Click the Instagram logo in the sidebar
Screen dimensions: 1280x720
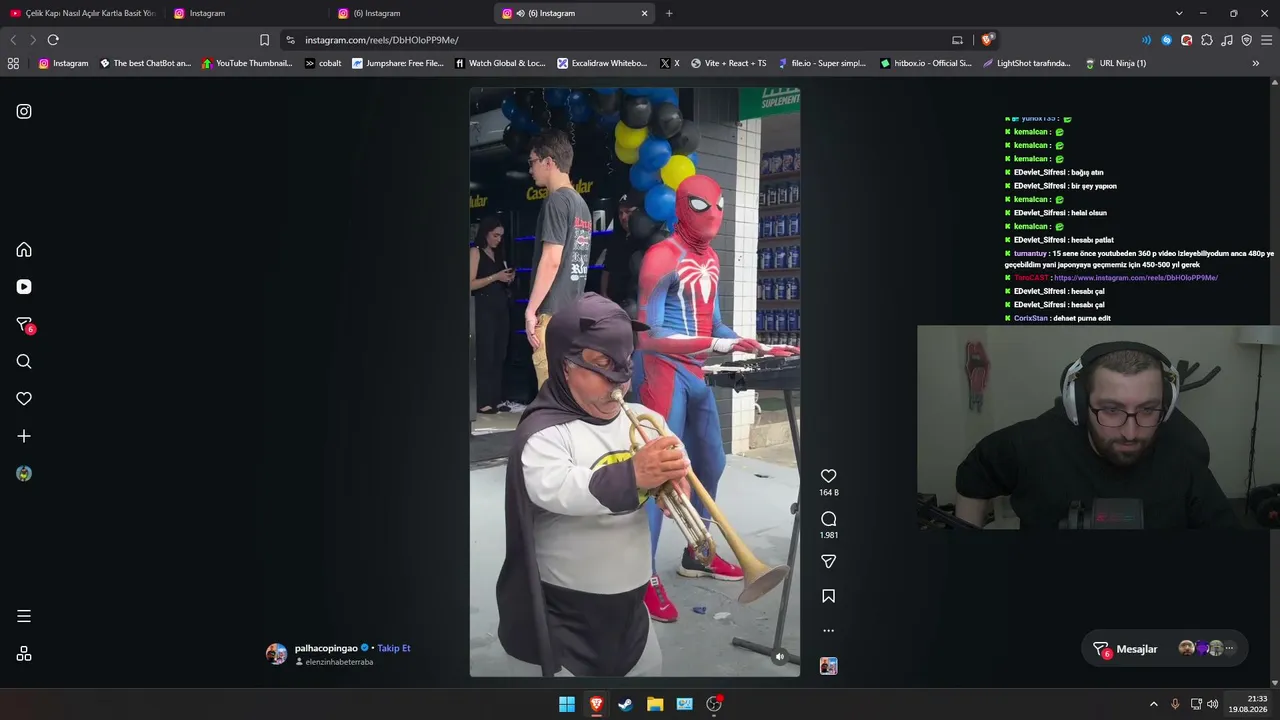coord(24,111)
